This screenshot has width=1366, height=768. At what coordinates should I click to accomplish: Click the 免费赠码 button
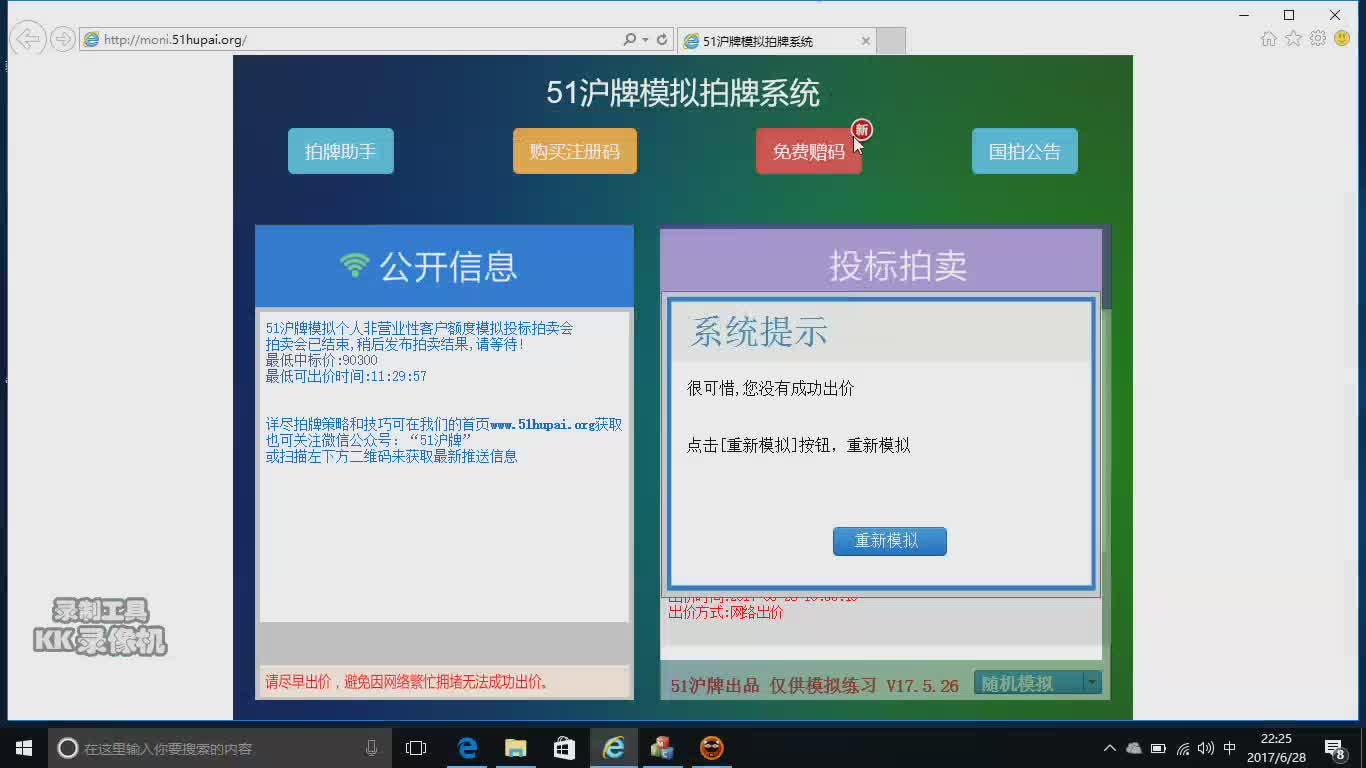tap(809, 151)
